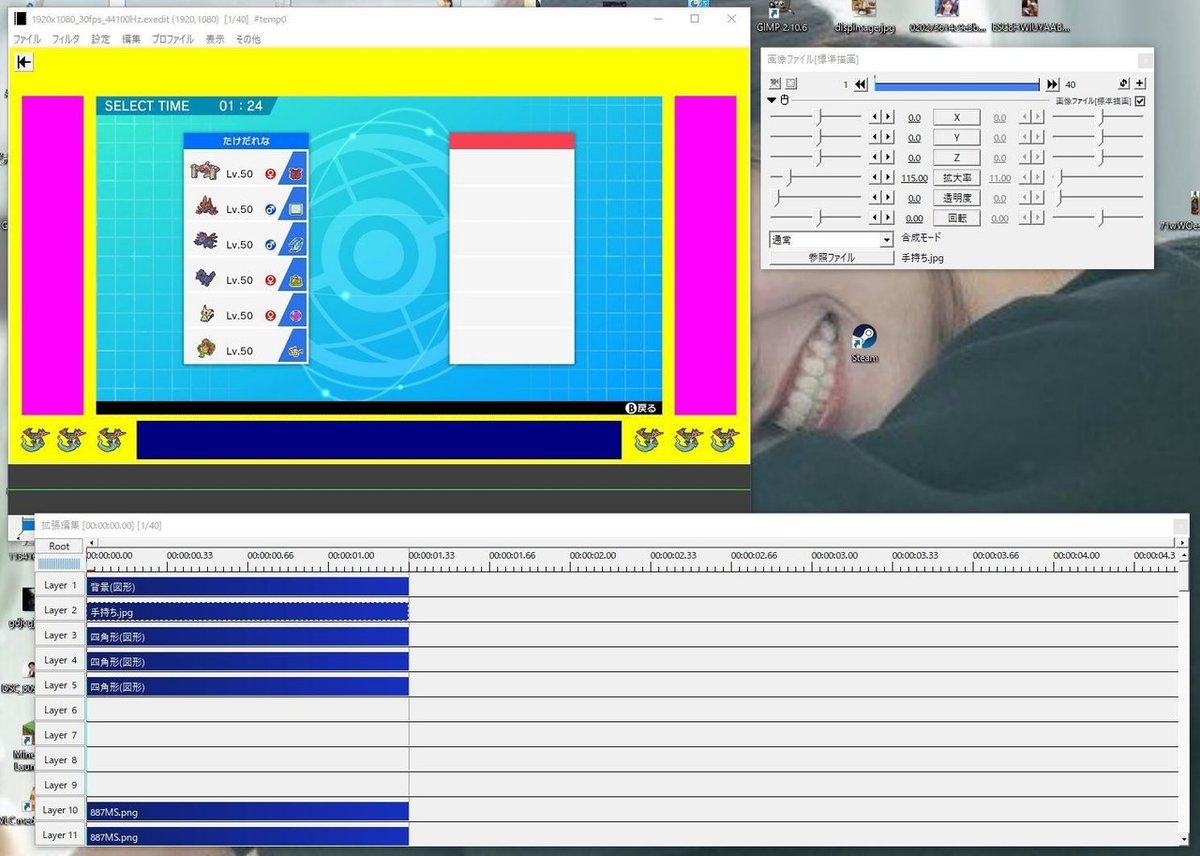
Task: Uncheck the 画像ファイル[標準描画] checkbox
Action: point(1140,101)
